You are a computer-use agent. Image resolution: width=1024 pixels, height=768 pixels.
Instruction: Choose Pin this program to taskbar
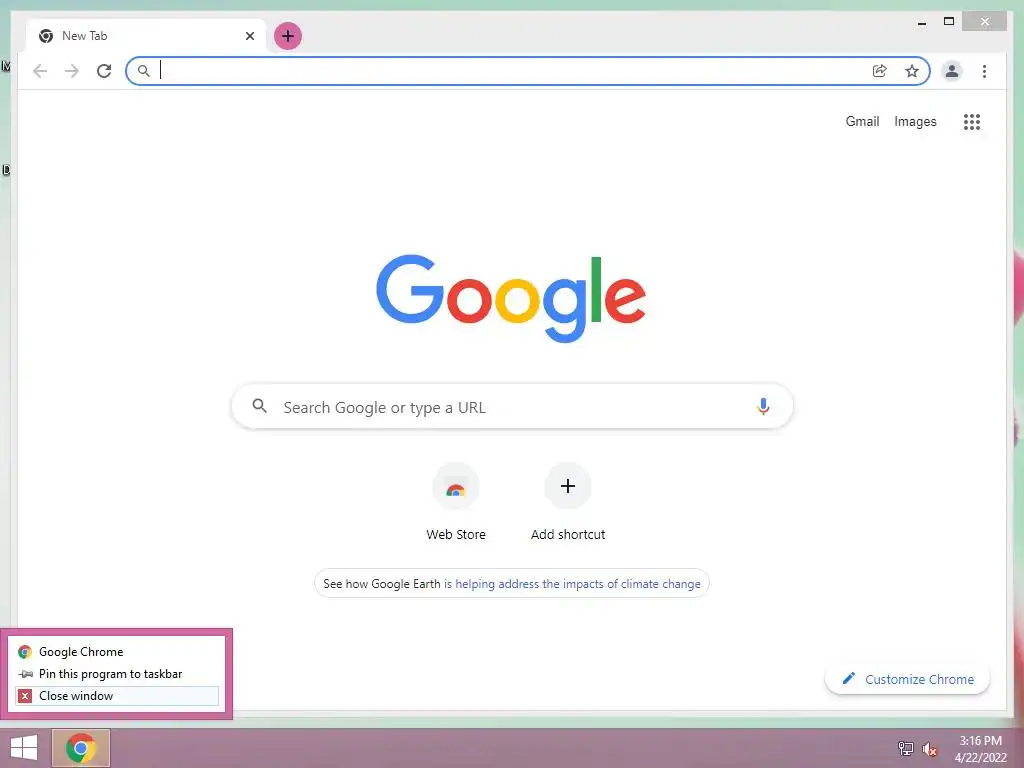coord(117,674)
